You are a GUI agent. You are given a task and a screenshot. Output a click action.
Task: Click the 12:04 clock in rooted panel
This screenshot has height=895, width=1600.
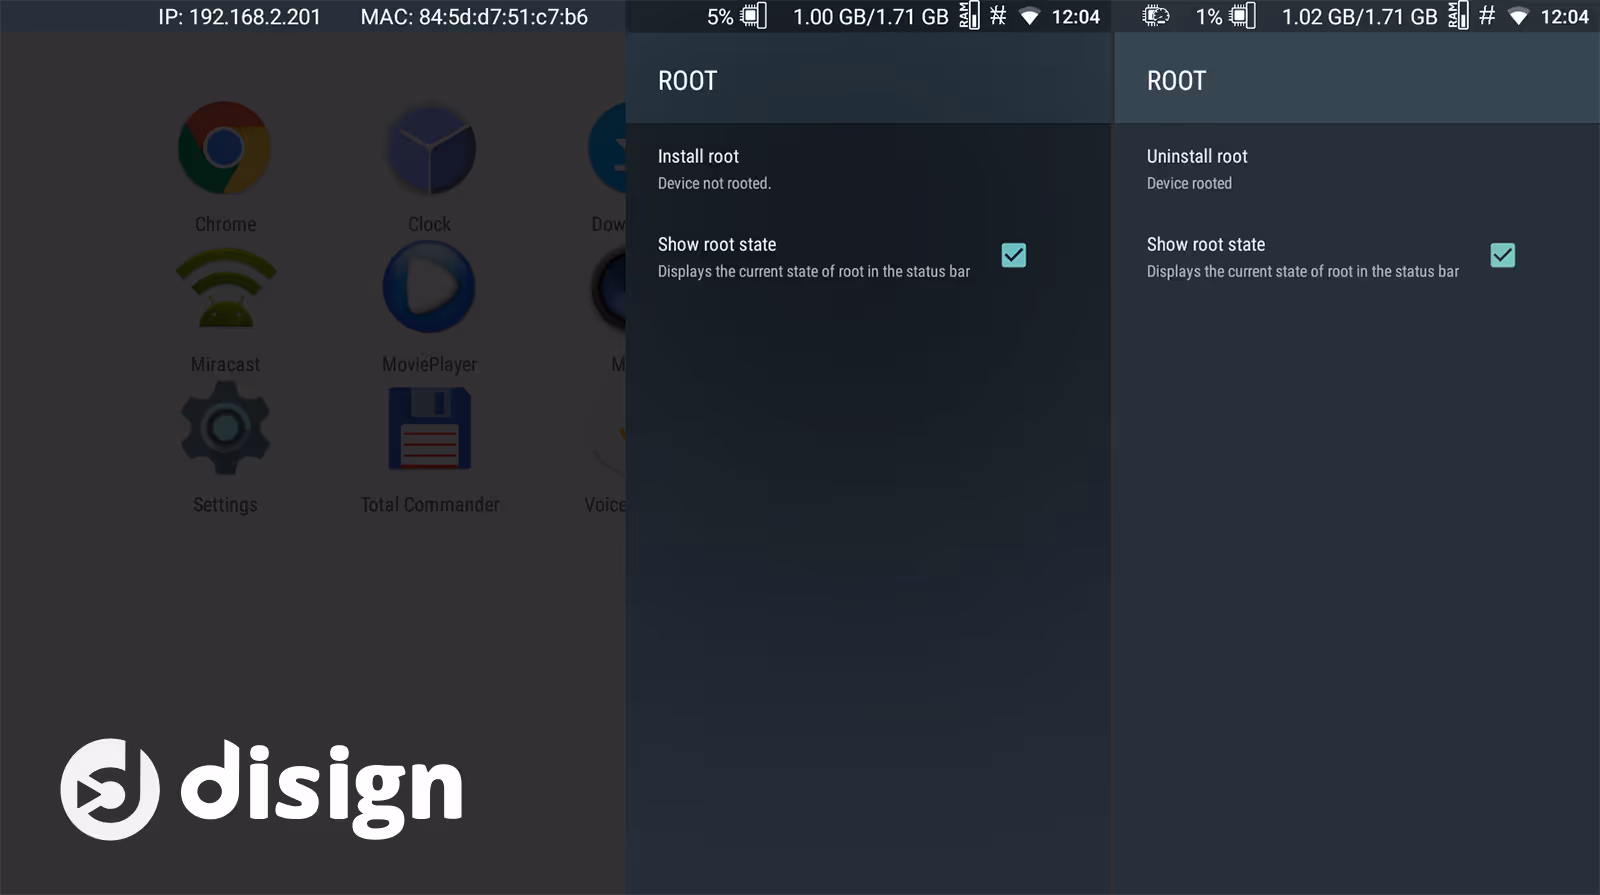coord(1565,17)
